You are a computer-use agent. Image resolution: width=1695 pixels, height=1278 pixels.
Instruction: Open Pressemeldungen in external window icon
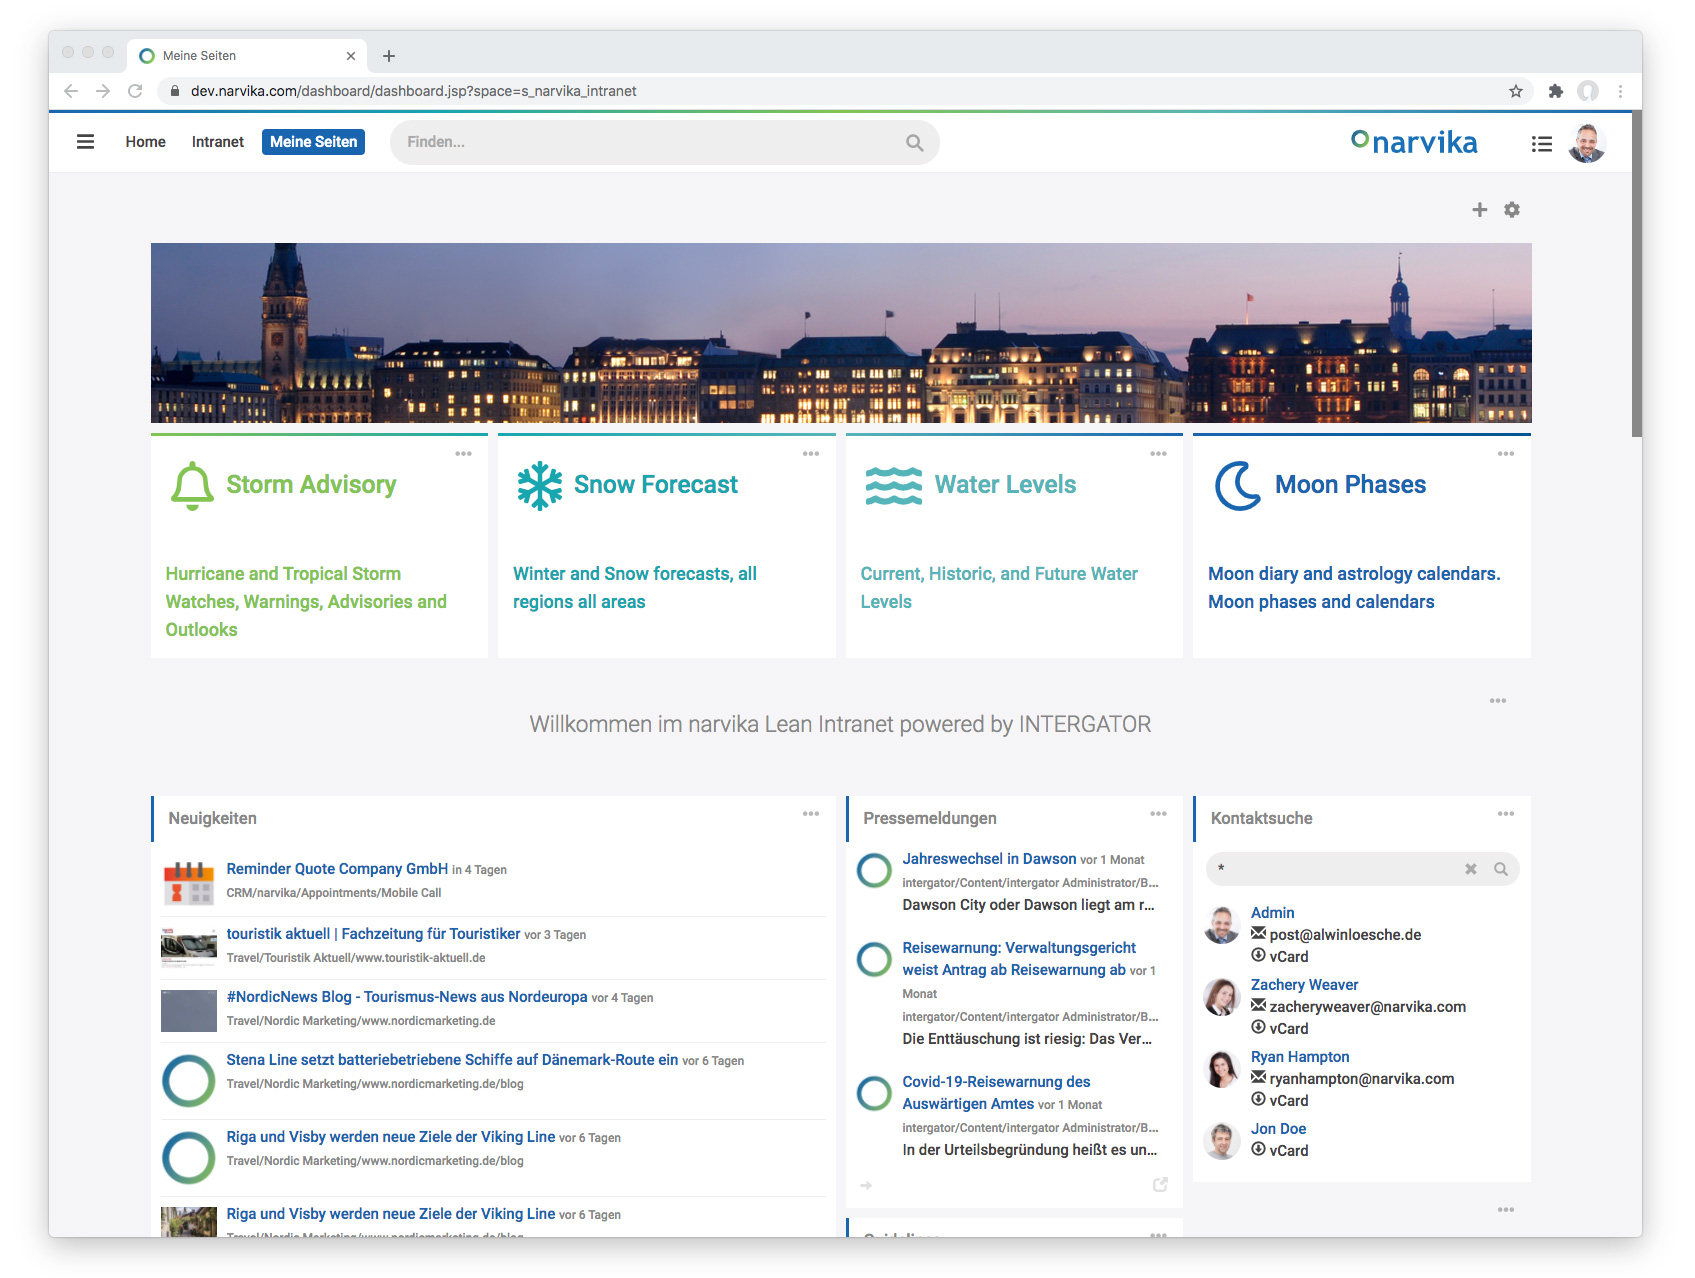tap(1160, 1185)
